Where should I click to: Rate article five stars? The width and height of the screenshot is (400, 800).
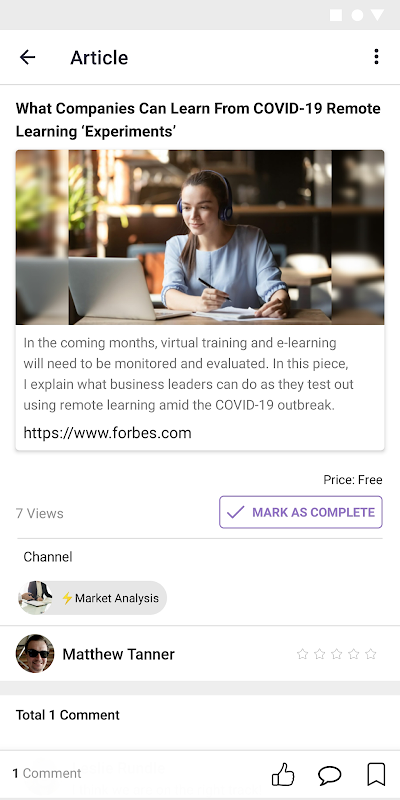371,654
